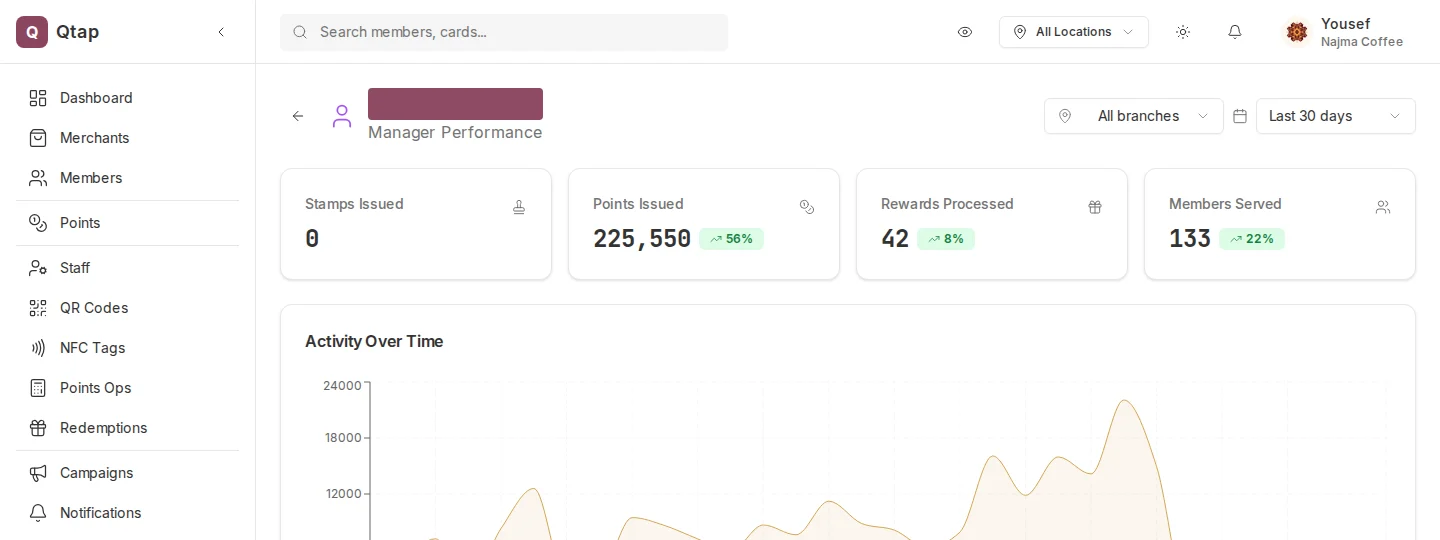Click the 24000 axis label
The height and width of the screenshot is (540, 1440).
click(x=342, y=385)
